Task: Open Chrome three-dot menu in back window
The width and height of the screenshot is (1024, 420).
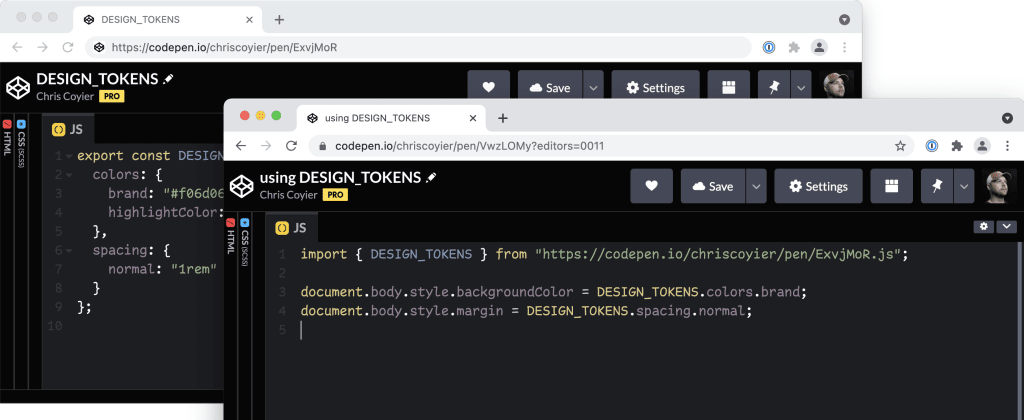Action: pos(844,47)
